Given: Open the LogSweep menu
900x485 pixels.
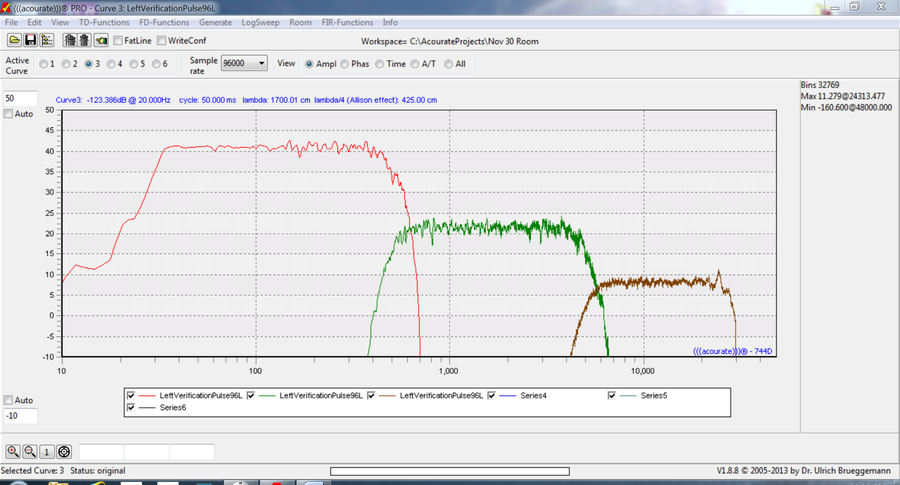Looking at the screenshot, I should tap(261, 22).
